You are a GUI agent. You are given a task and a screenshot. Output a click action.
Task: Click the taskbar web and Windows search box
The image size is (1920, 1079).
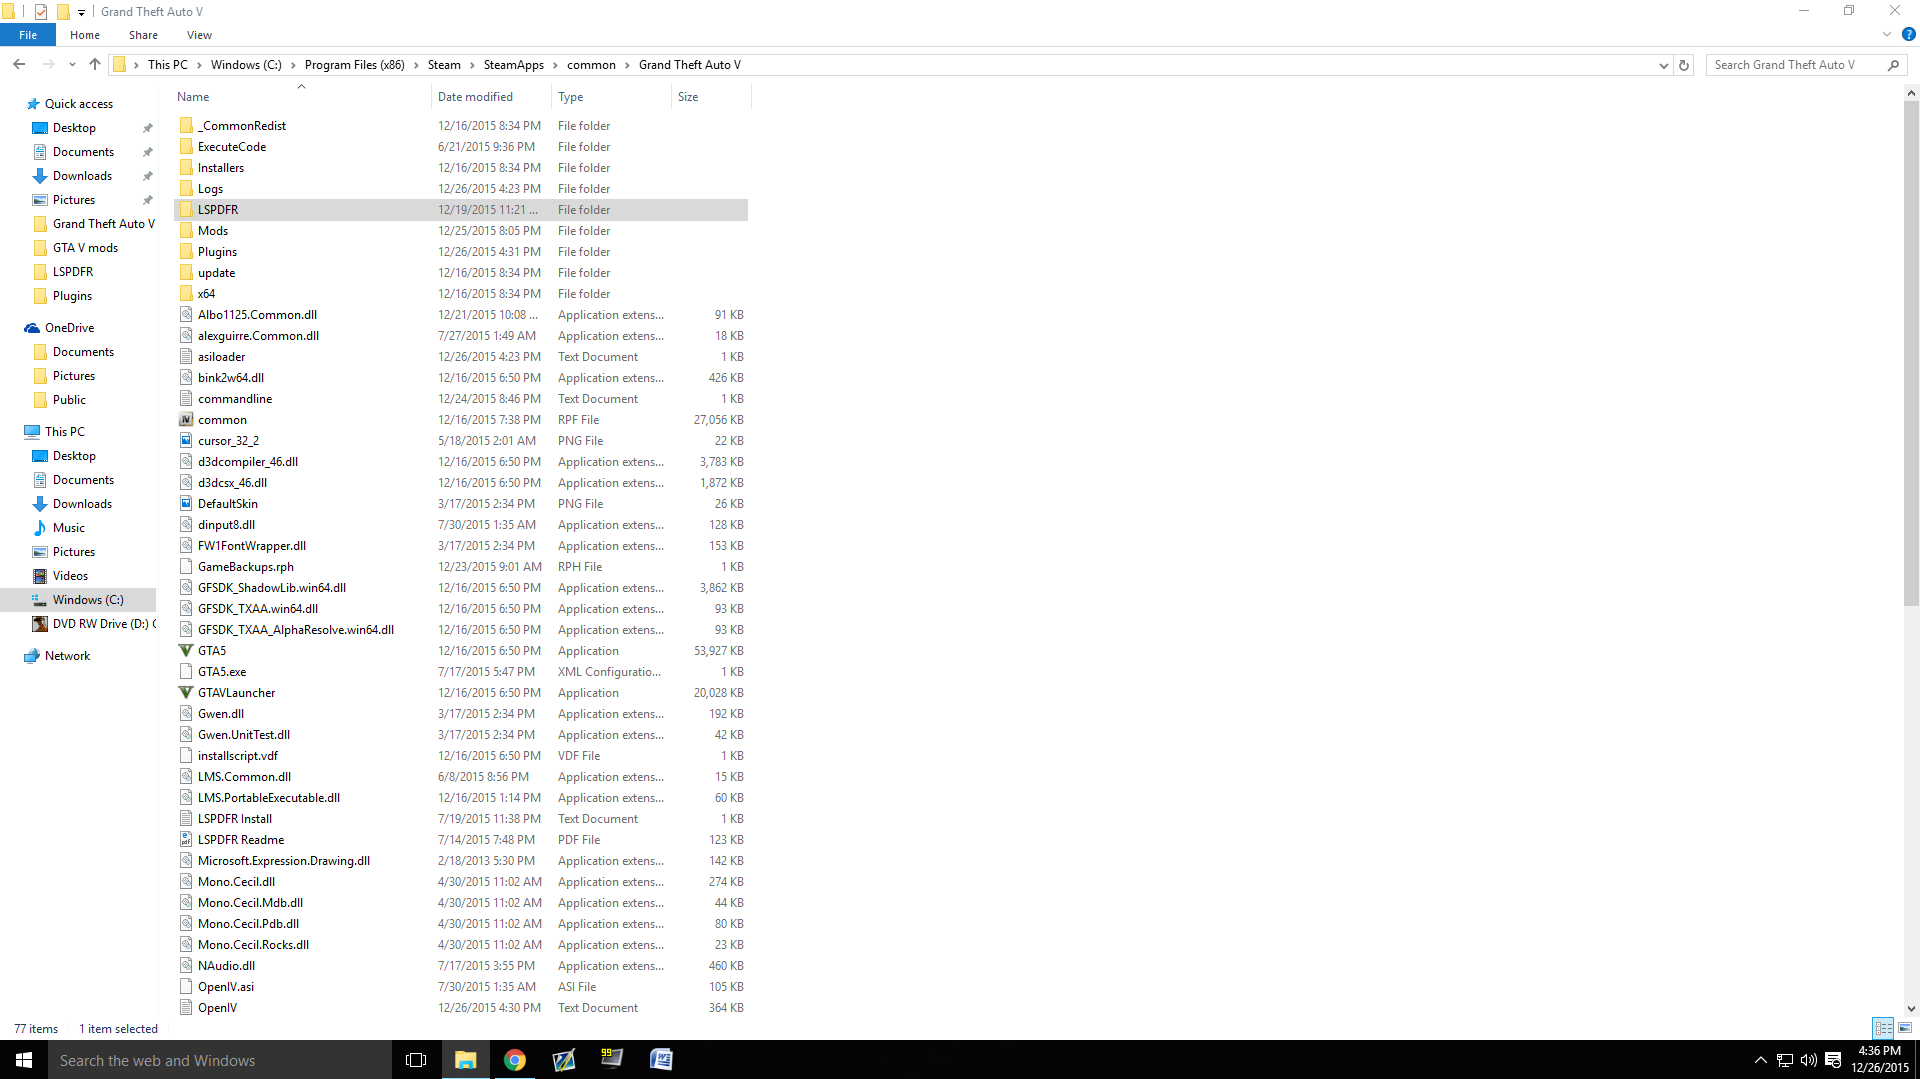point(220,1060)
